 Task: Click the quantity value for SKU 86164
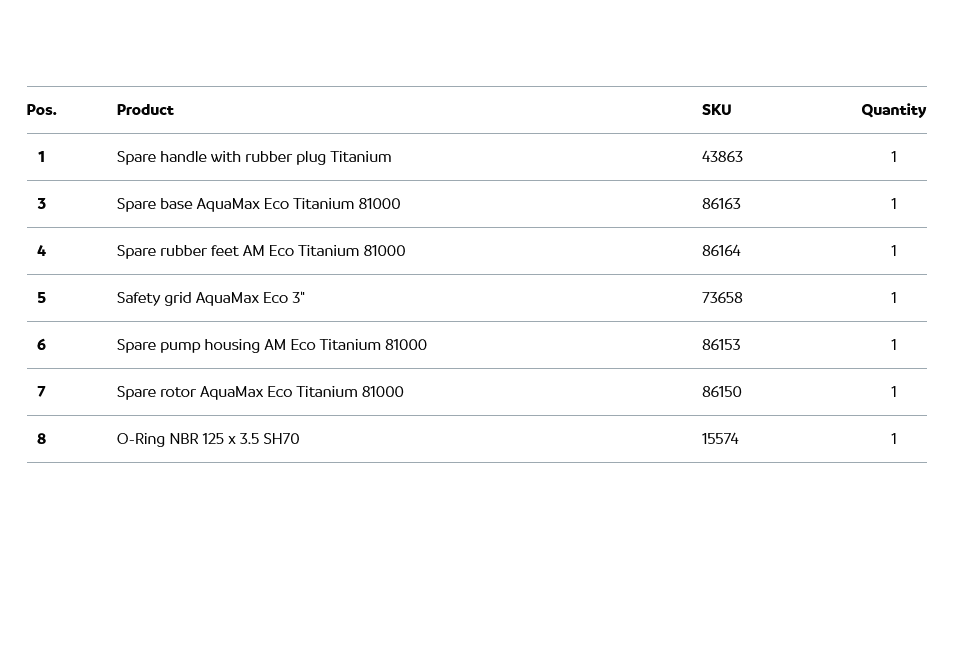pyautogui.click(x=893, y=251)
